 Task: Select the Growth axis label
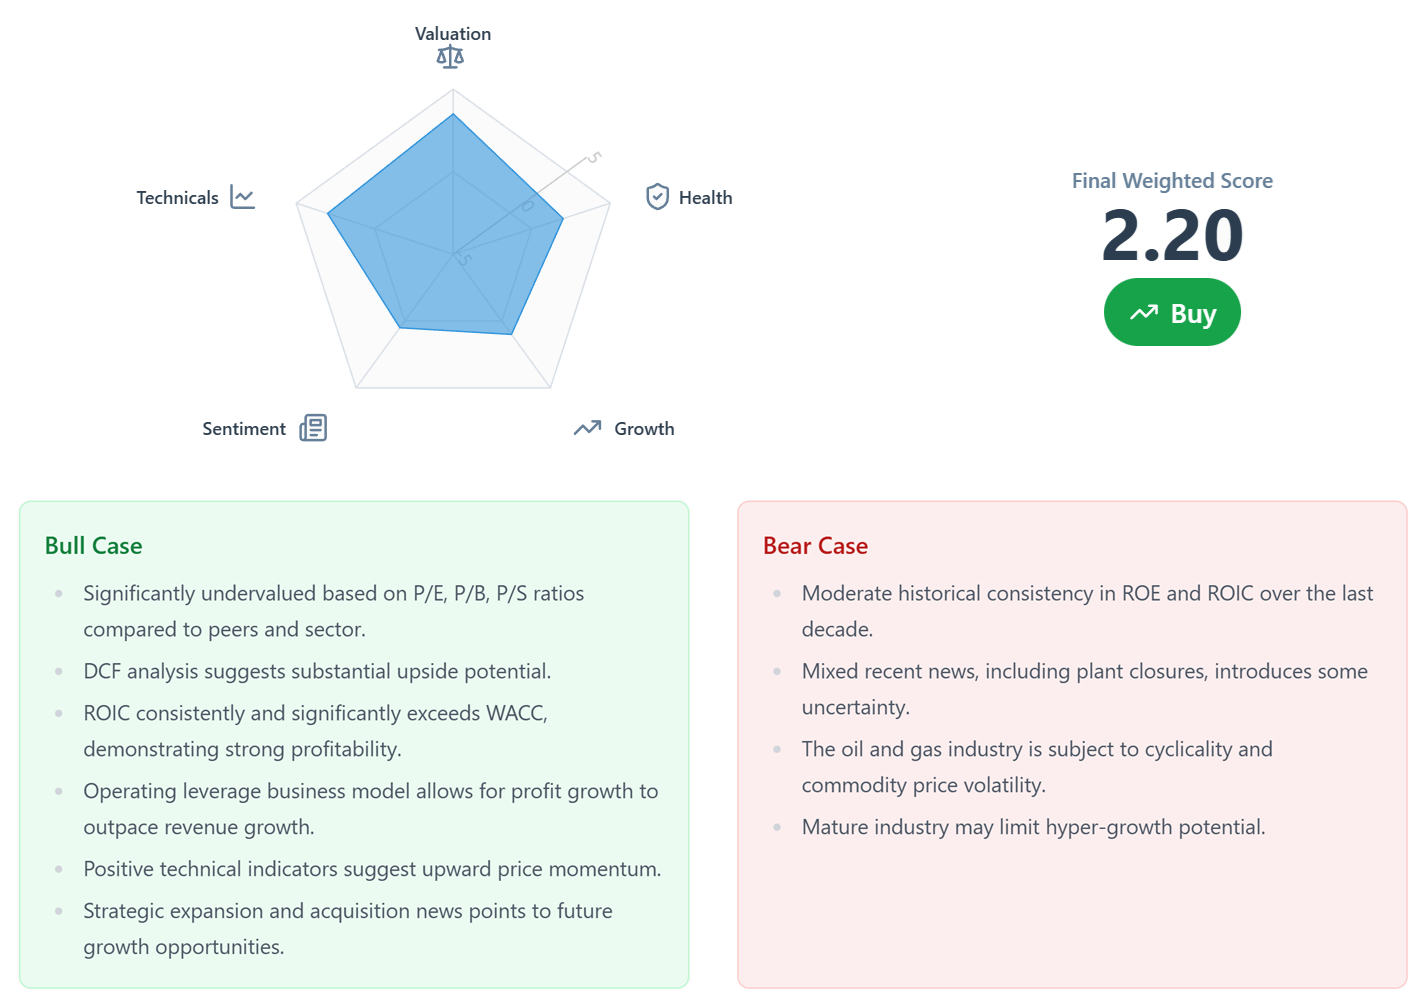click(644, 429)
